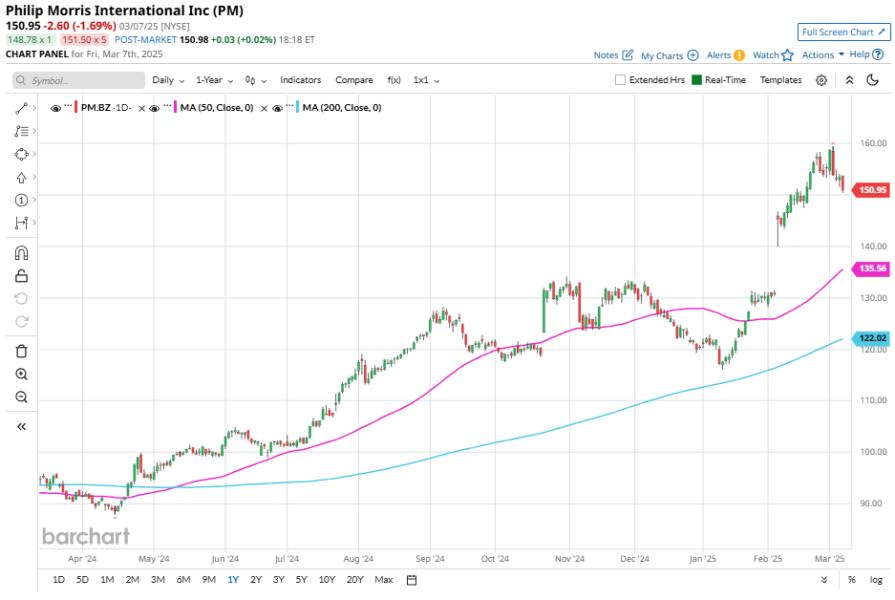Open the Indicators menu
The height and width of the screenshot is (600, 895).
[x=300, y=80]
